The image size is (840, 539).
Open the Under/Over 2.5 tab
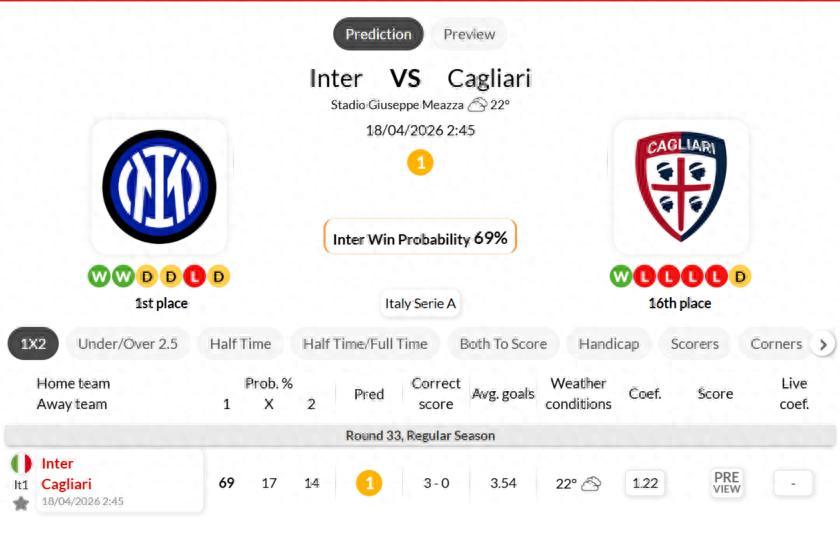[x=128, y=344]
